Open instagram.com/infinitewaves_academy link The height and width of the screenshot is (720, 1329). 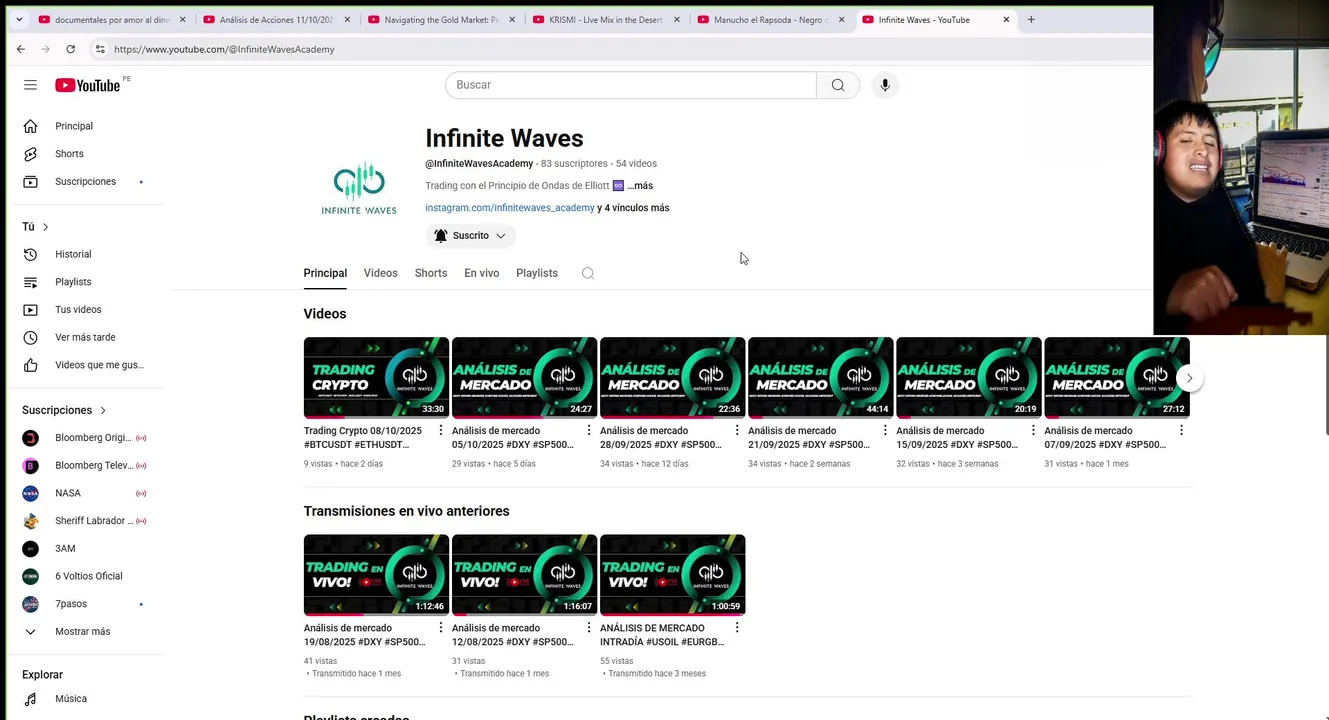510,208
